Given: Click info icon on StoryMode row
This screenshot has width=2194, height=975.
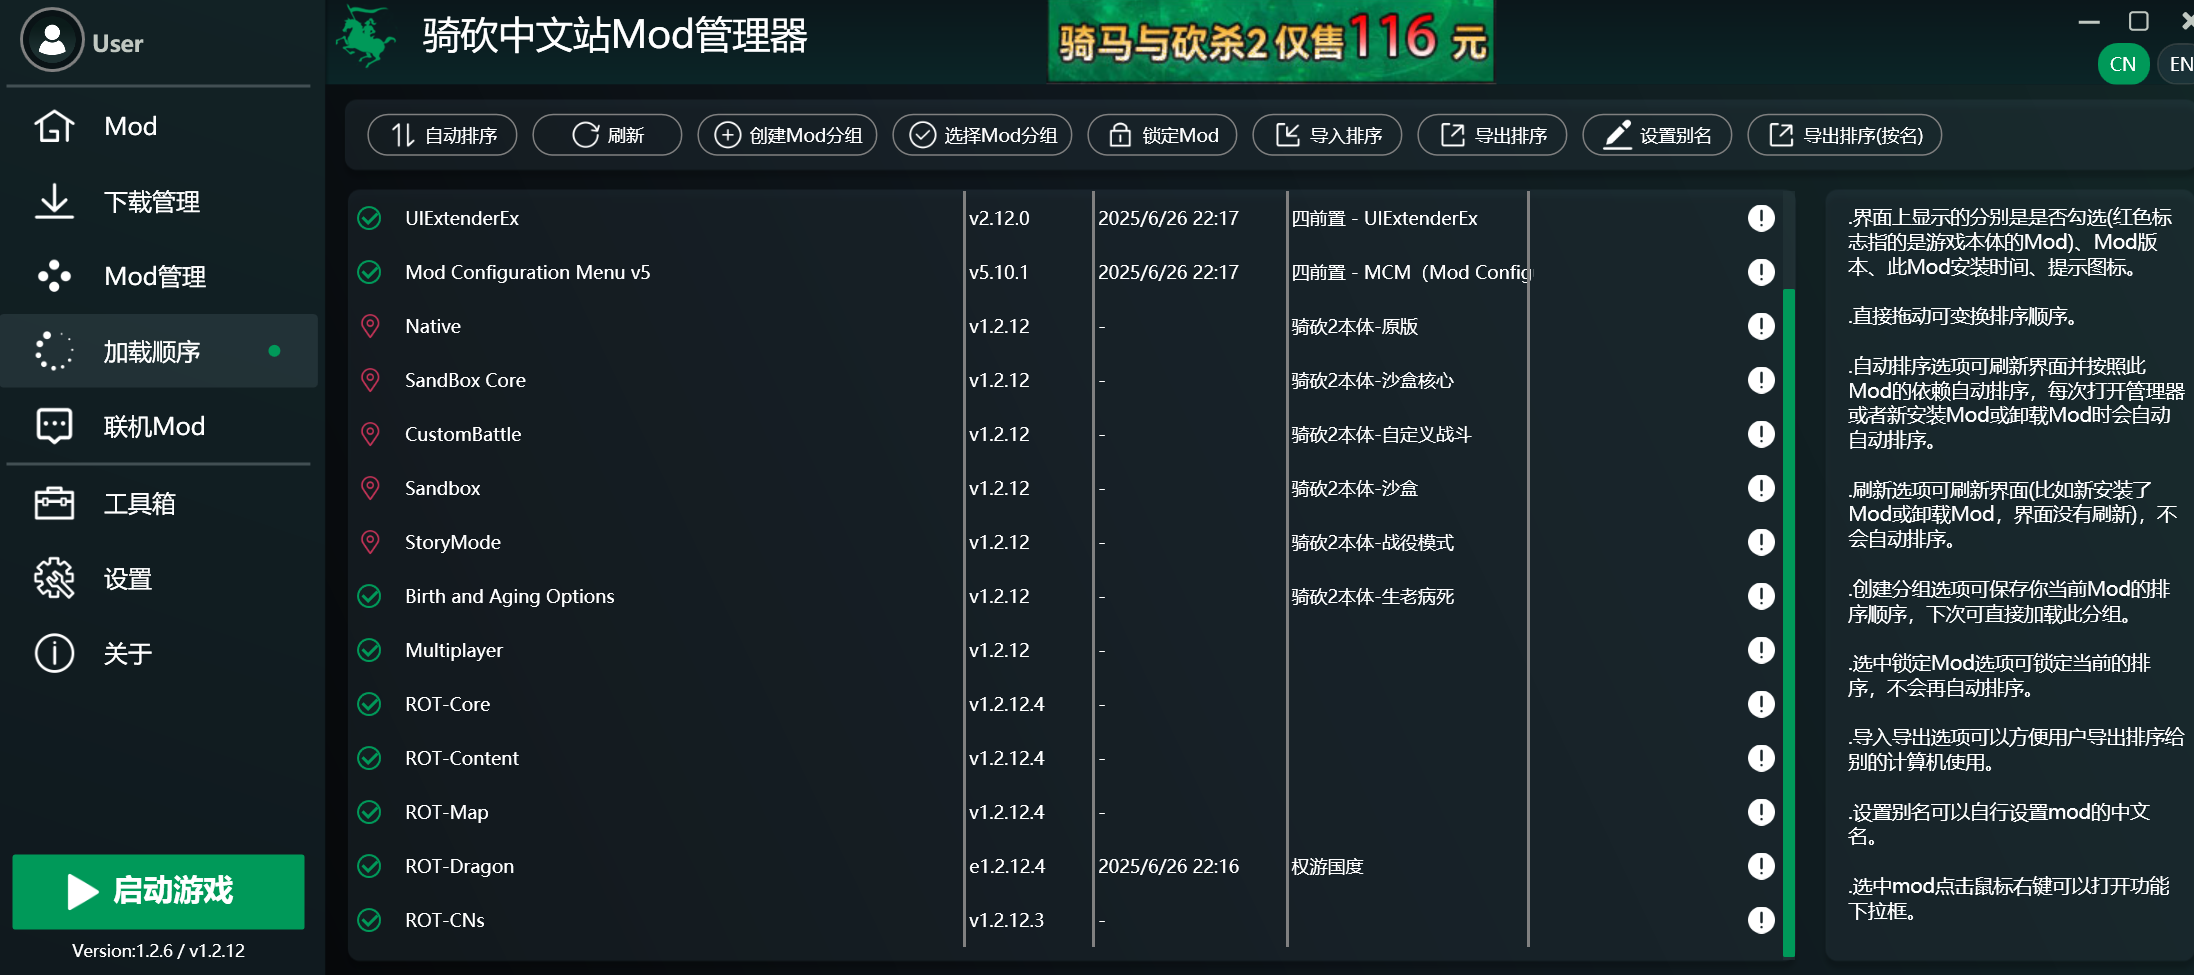Looking at the screenshot, I should (x=1761, y=542).
